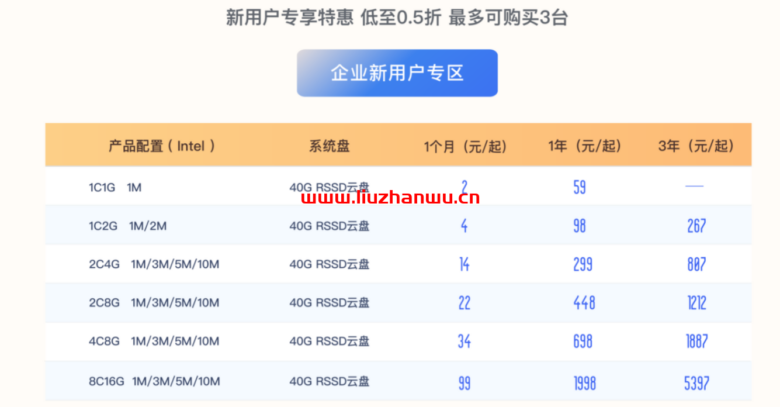Image resolution: width=780 pixels, height=407 pixels.
Task: Click the dash in the 1C1G 3-year cell
Action: [694, 186]
